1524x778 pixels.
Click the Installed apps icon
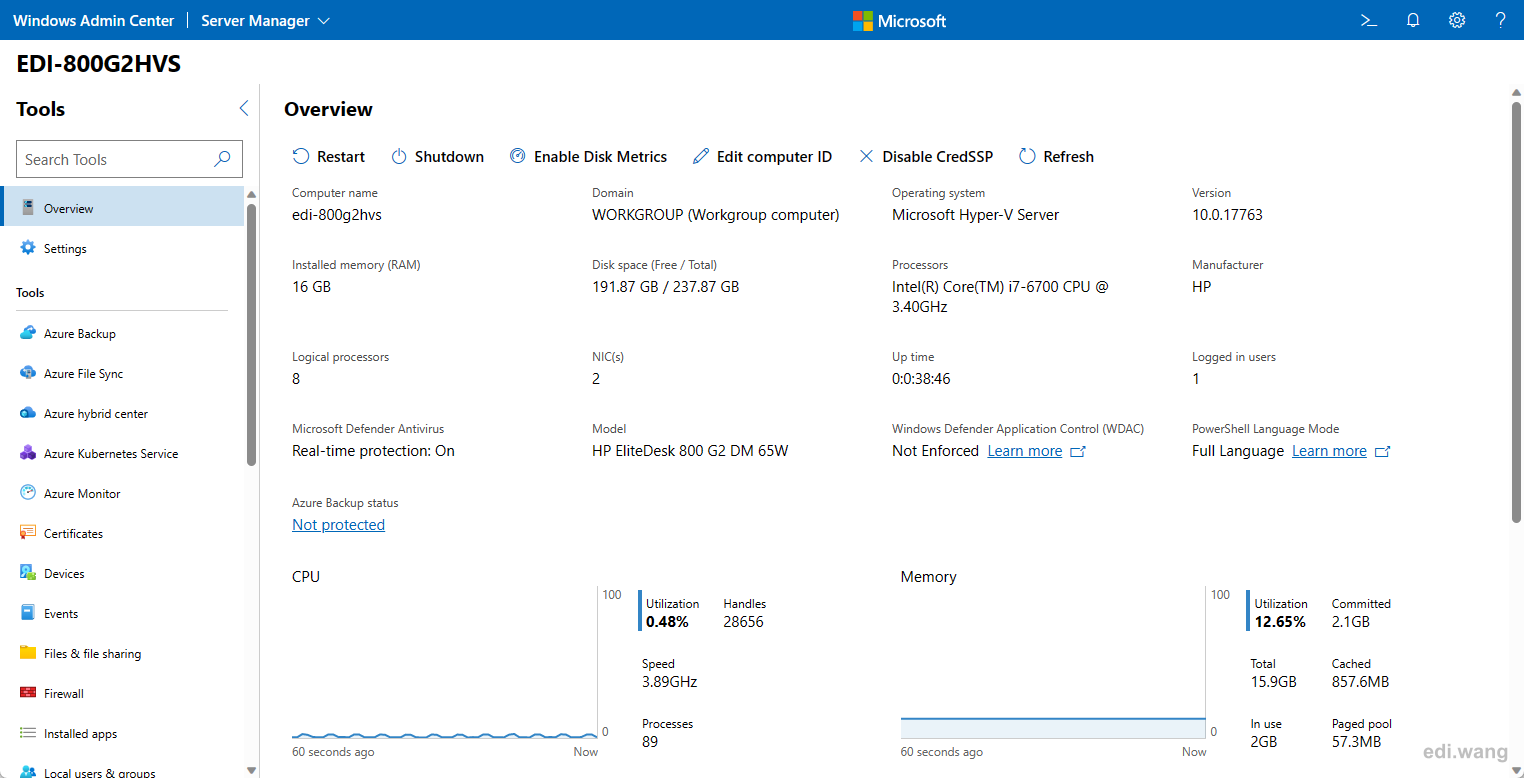pyautogui.click(x=28, y=733)
